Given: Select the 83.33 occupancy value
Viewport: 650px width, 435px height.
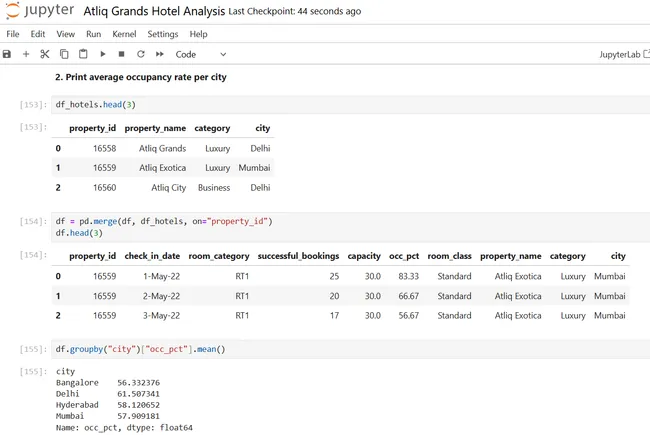Looking at the screenshot, I should 408,276.
